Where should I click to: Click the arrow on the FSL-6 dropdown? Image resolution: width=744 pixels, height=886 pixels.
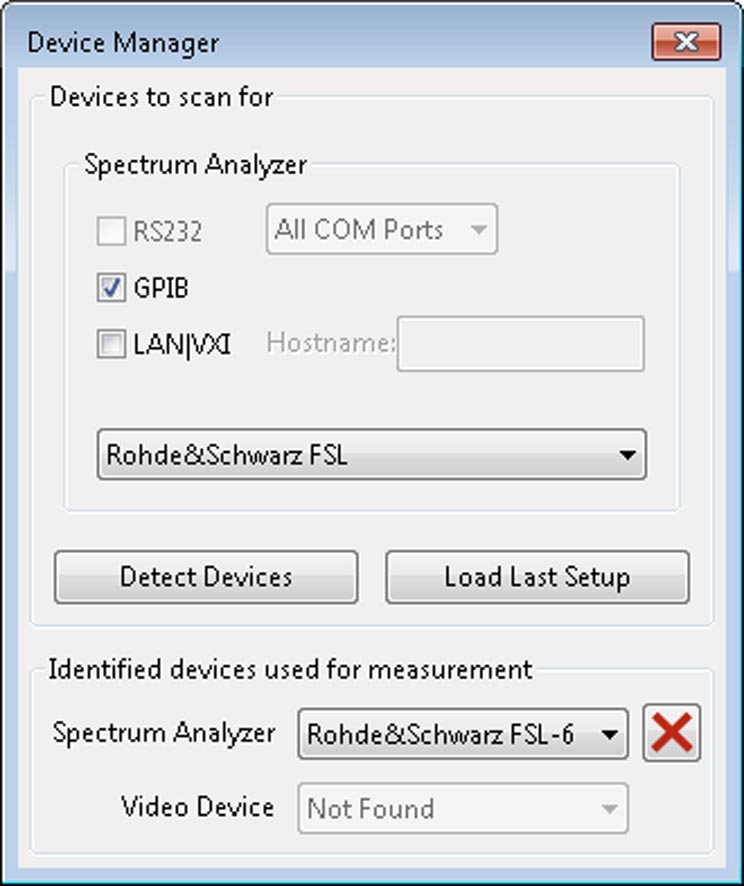[609, 734]
